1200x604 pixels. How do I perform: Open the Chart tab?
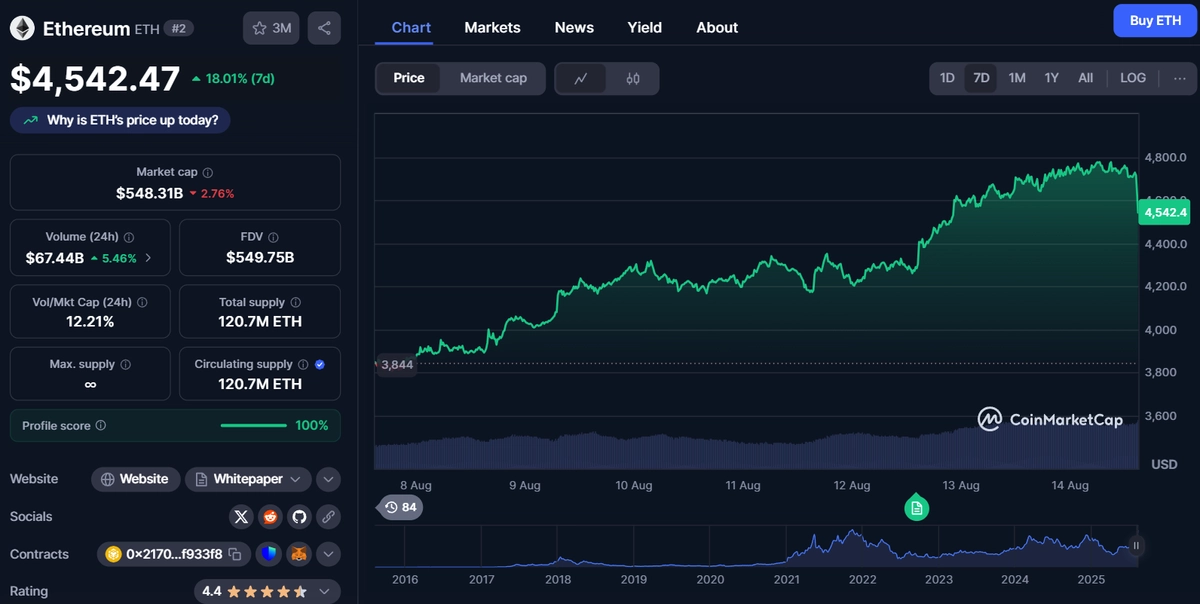411,27
